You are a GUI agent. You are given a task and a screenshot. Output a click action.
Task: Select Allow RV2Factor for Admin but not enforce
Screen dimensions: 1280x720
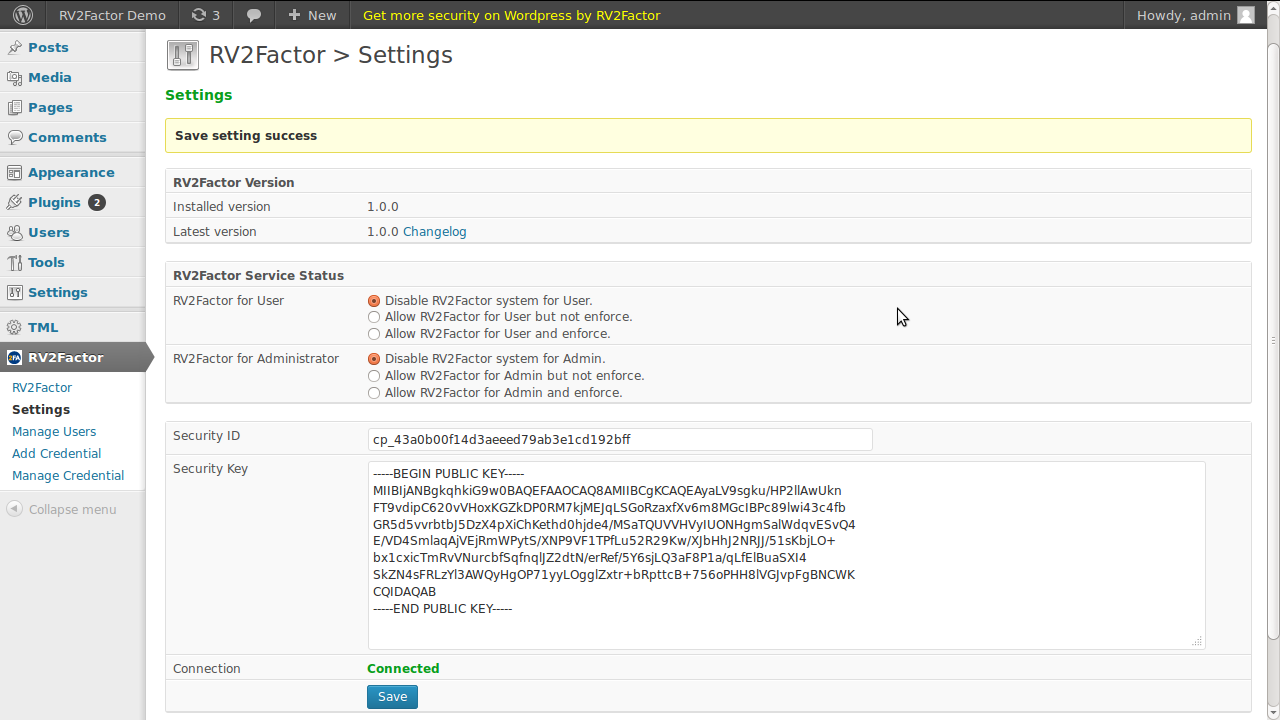click(374, 376)
